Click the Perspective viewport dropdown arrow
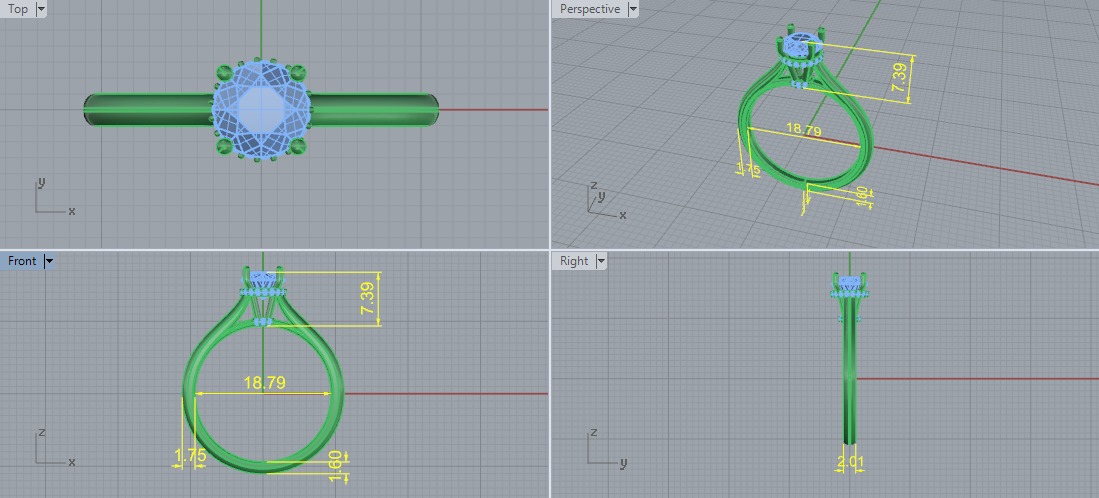Screen dimensions: 1099x498 pos(633,9)
